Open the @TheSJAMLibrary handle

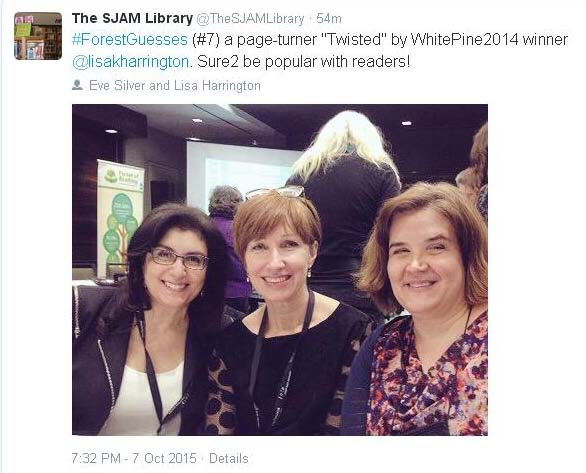(x=250, y=19)
